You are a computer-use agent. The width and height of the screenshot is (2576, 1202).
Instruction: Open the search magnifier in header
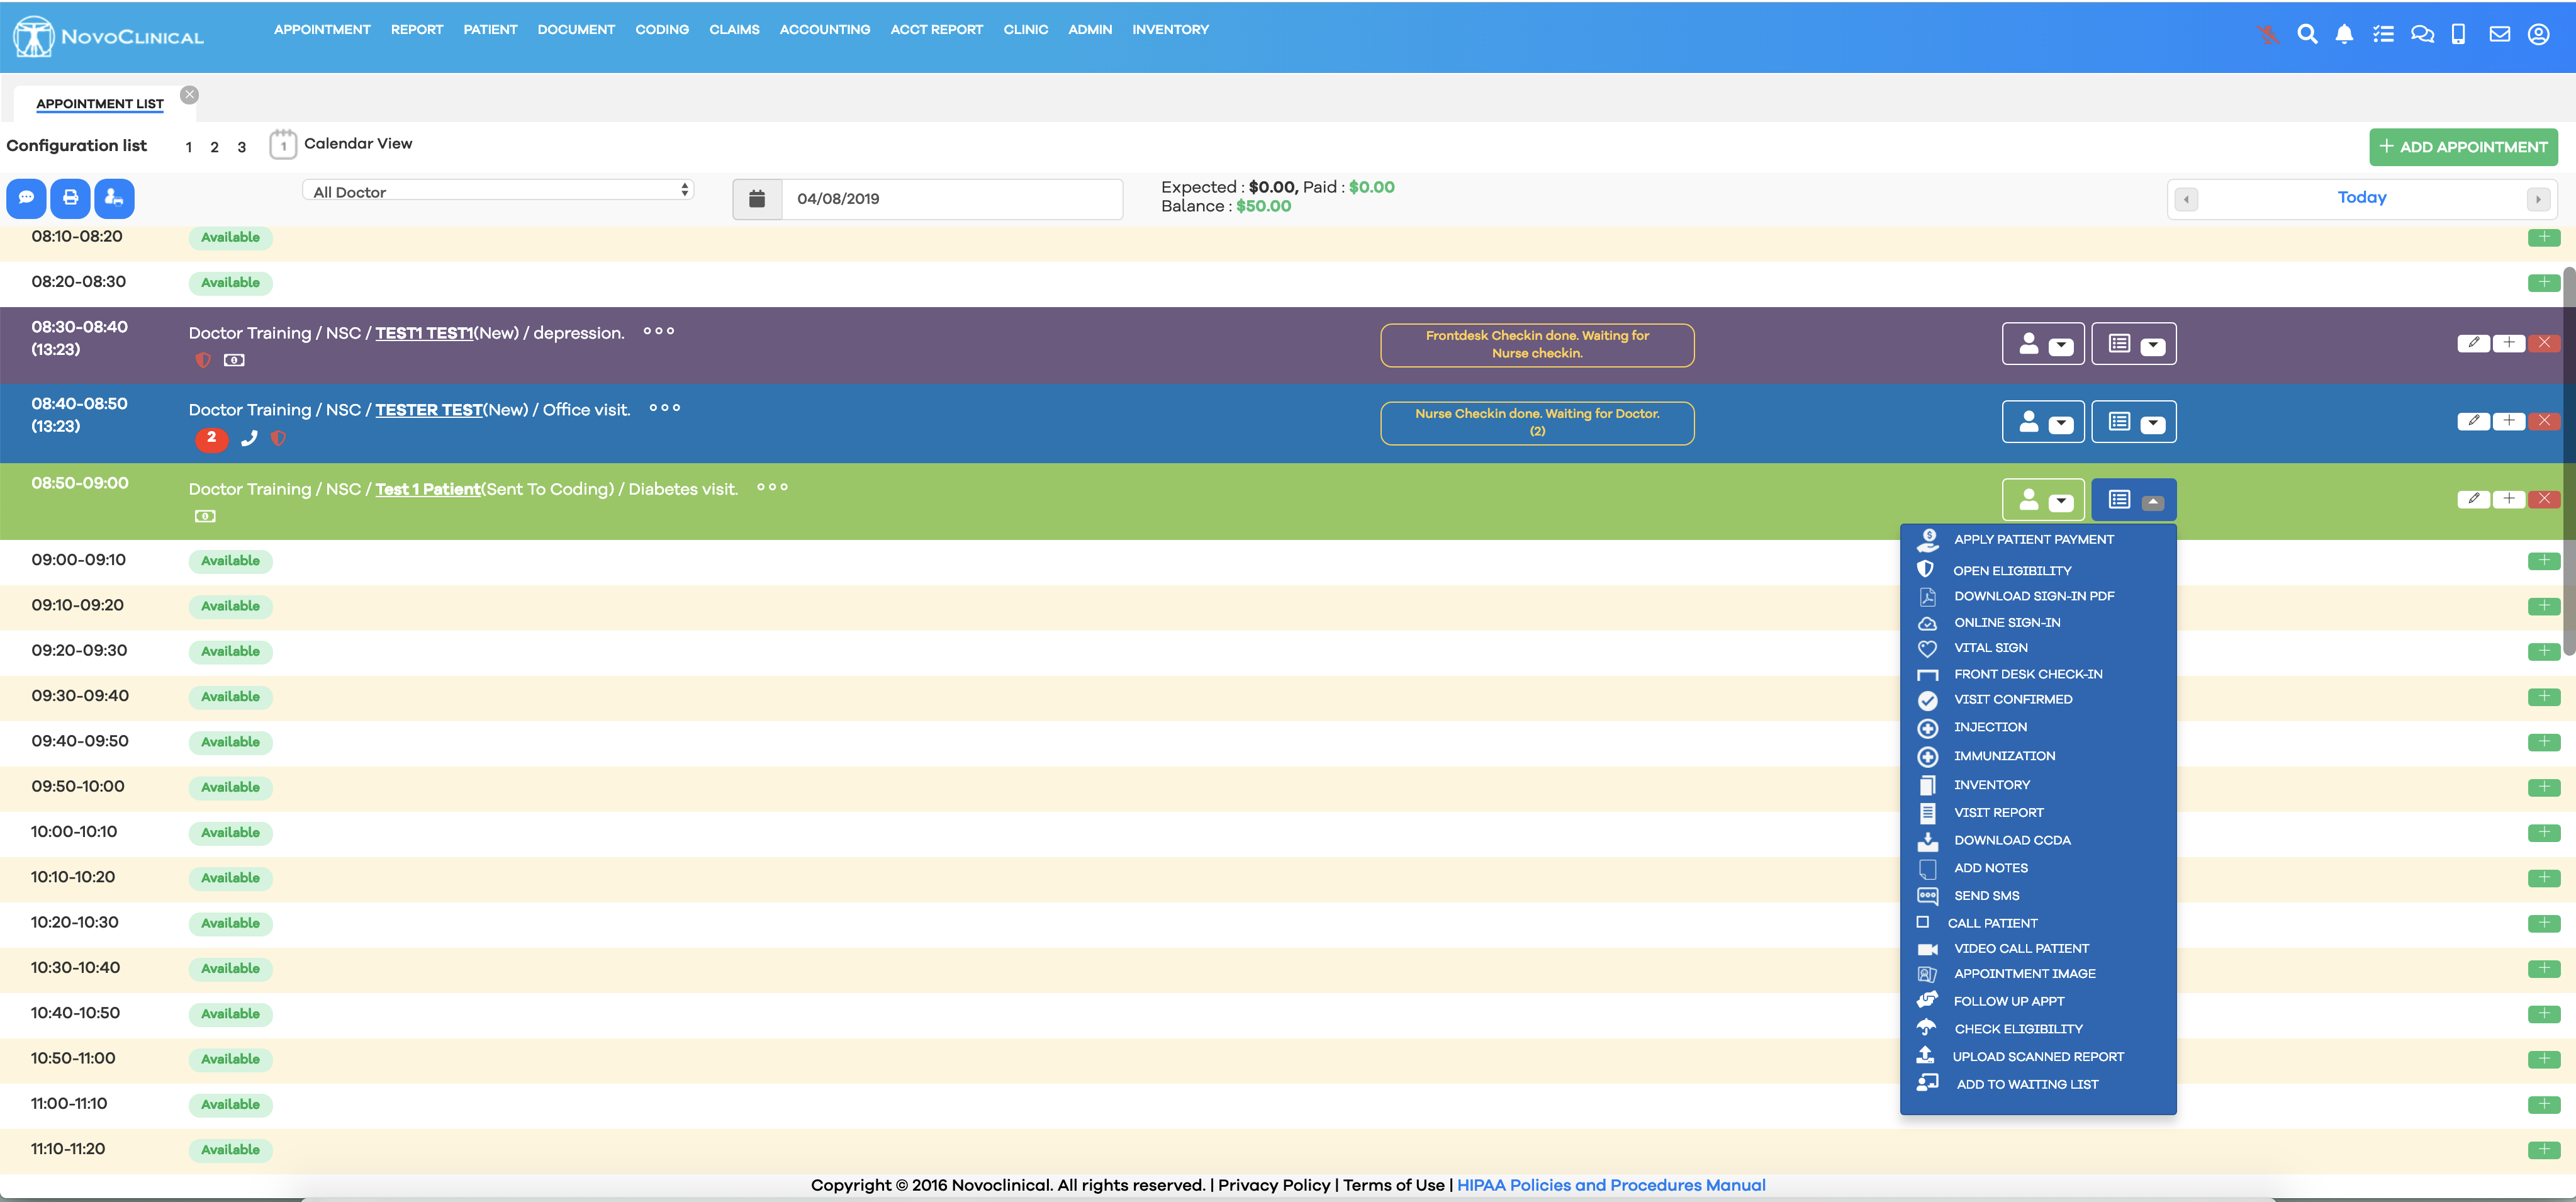[x=2307, y=34]
